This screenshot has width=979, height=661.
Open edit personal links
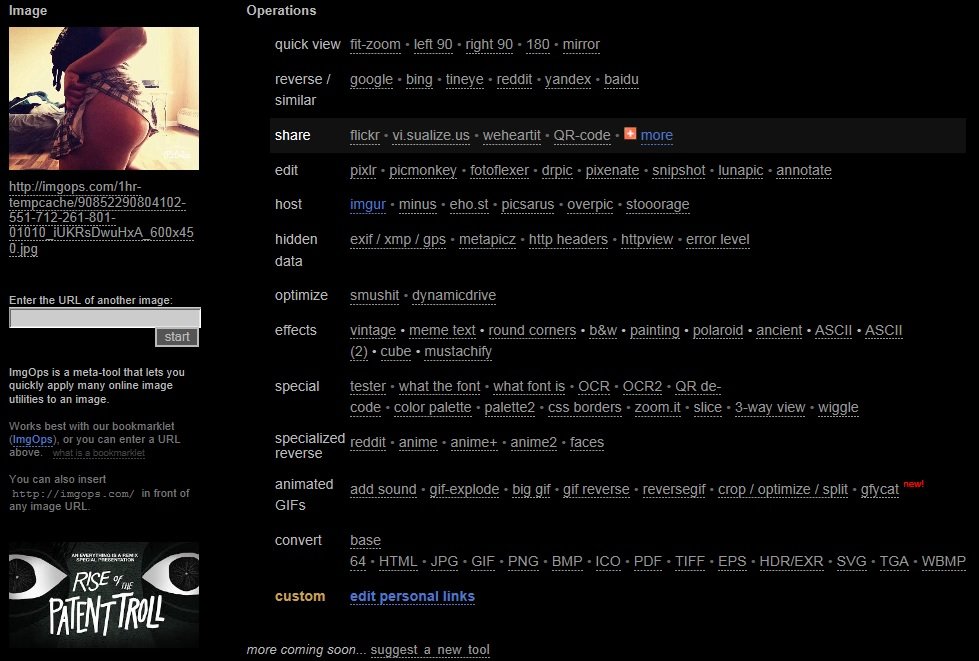pos(412,597)
